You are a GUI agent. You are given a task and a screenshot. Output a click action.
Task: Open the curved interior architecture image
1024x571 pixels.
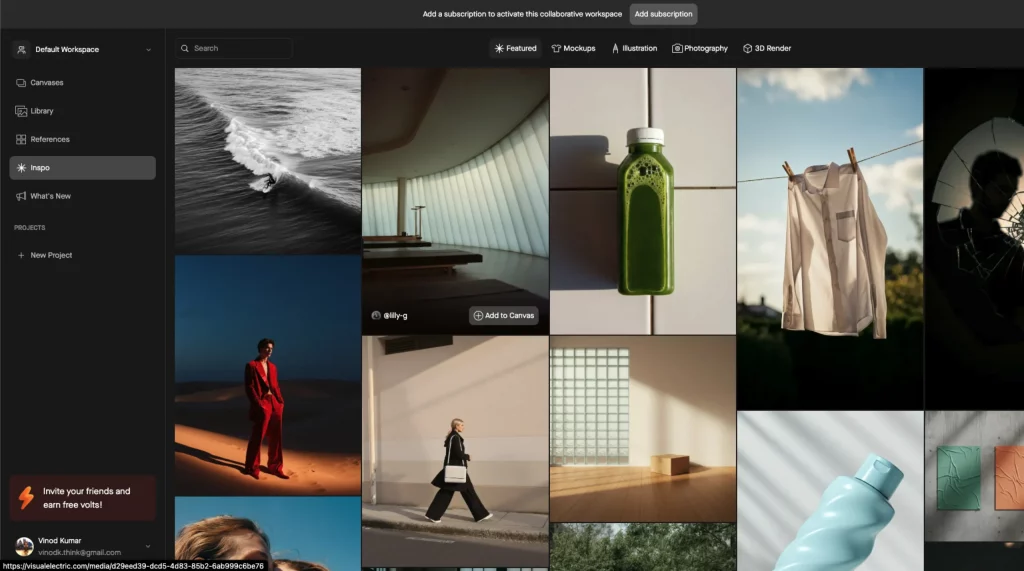tap(455, 201)
